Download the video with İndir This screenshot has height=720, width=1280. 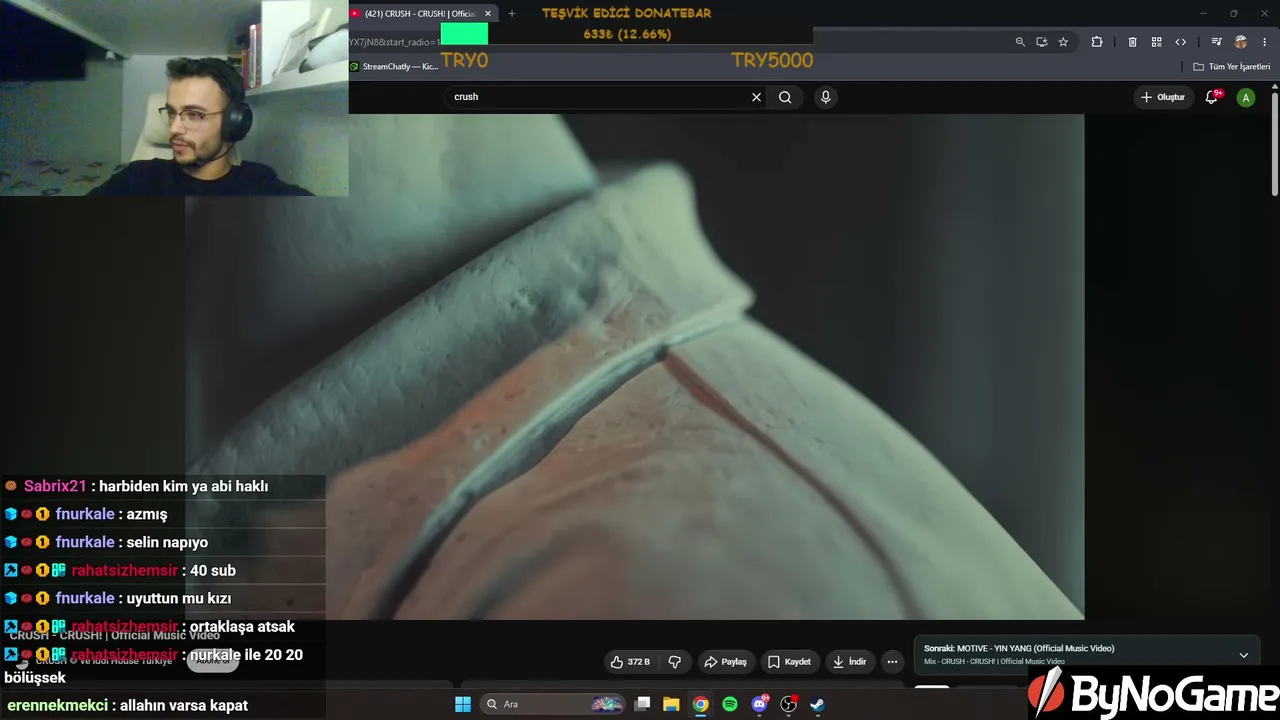tap(849, 662)
